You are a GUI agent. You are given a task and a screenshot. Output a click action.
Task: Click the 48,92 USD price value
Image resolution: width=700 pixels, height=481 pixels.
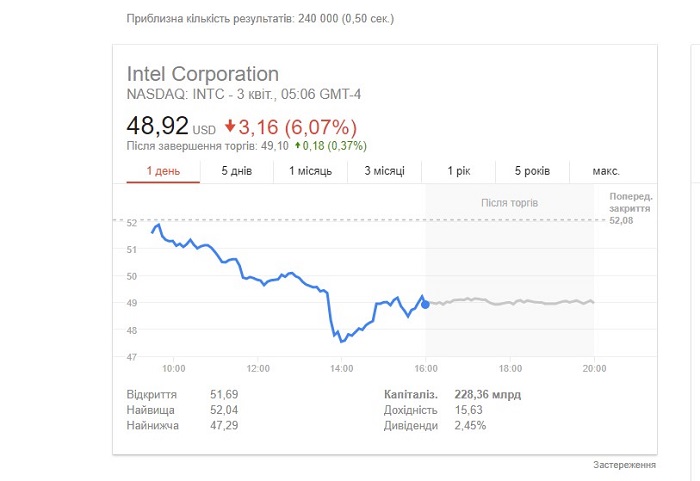171,126
